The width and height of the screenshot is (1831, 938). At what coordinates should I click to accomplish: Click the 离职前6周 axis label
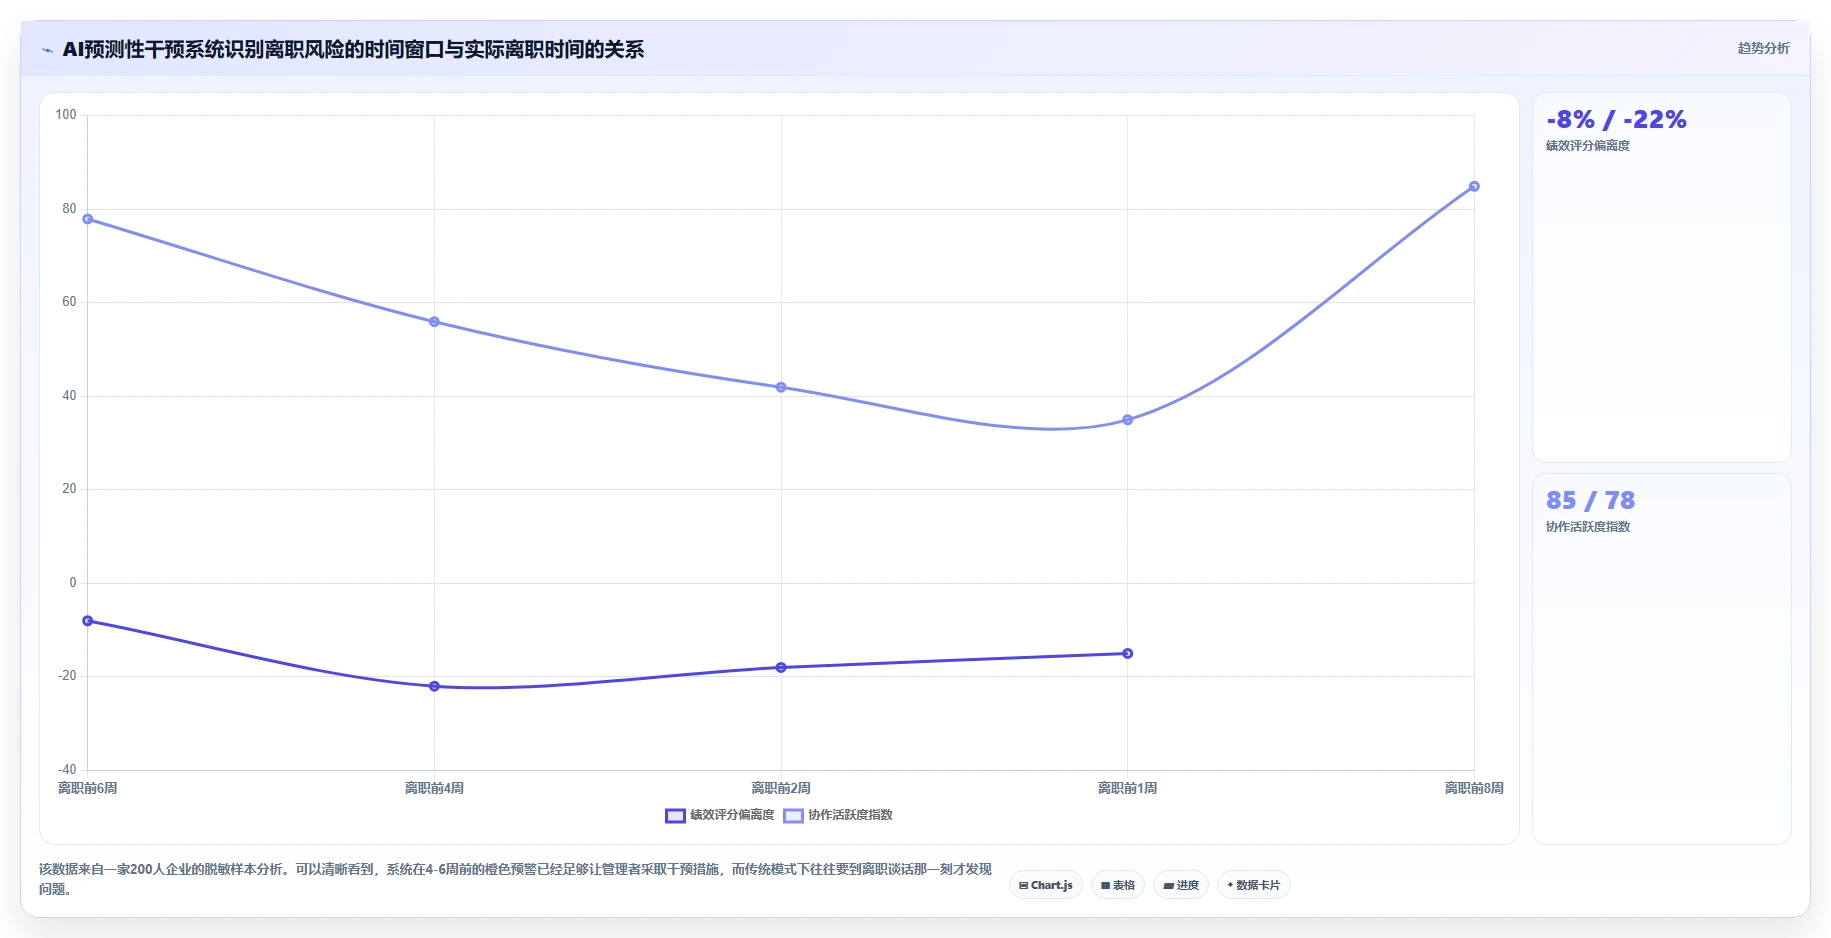click(88, 788)
